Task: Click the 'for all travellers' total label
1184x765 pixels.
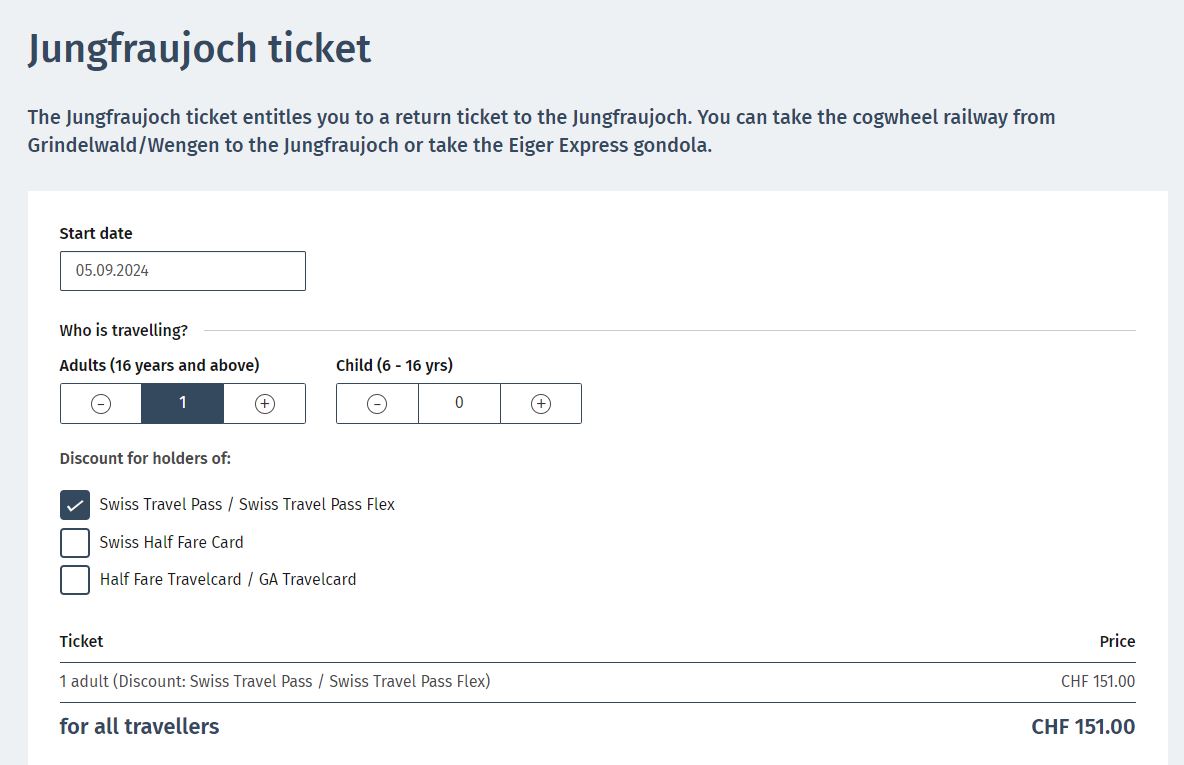Action: (139, 727)
